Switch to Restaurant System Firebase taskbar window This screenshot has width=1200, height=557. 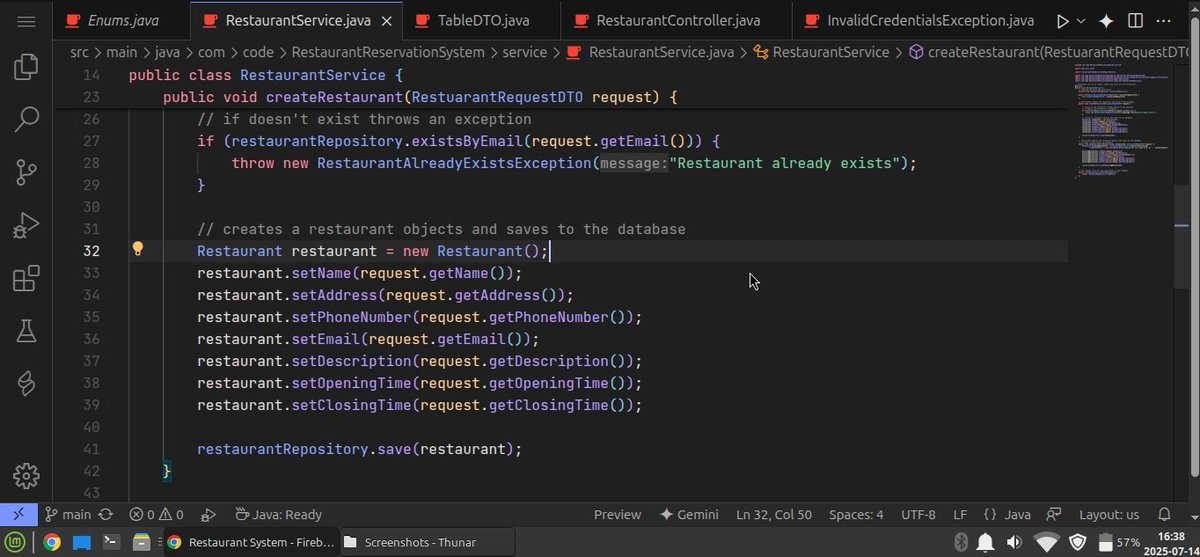[250, 542]
